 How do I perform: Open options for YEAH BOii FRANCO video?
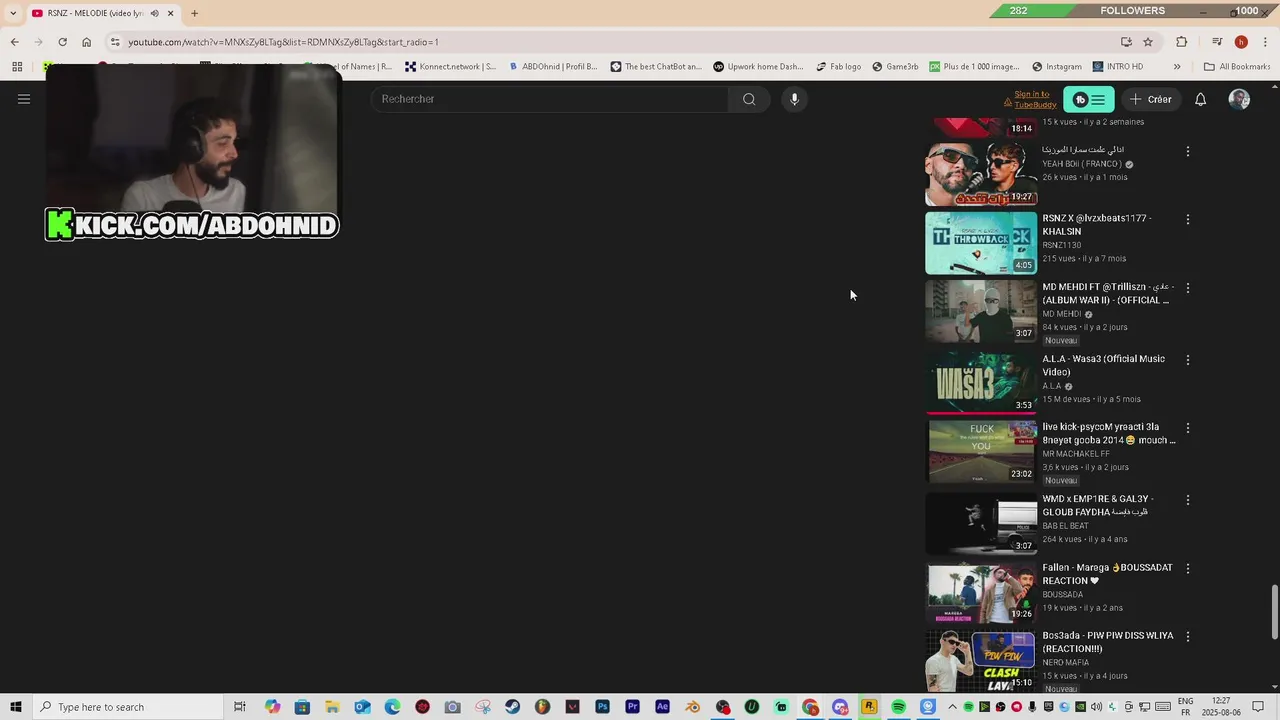(1188, 151)
